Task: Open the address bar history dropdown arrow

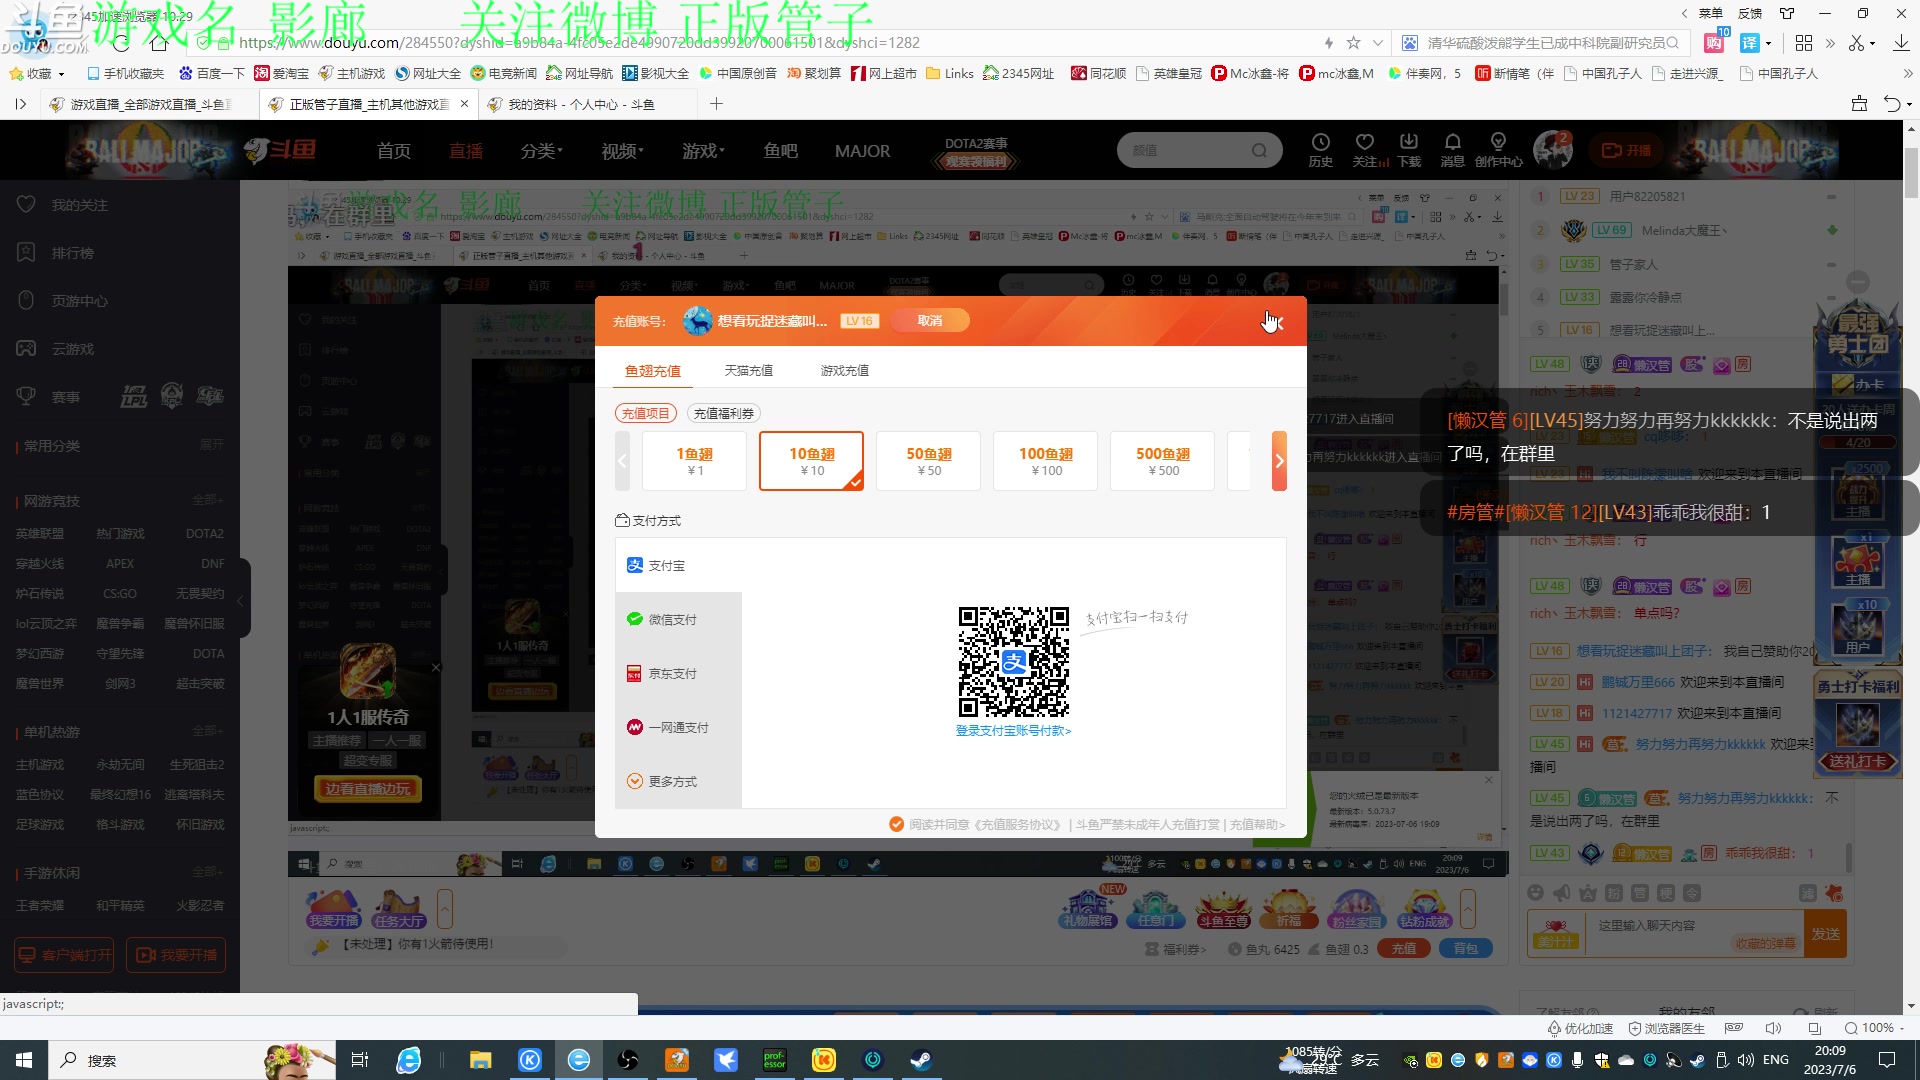Action: tap(1377, 43)
